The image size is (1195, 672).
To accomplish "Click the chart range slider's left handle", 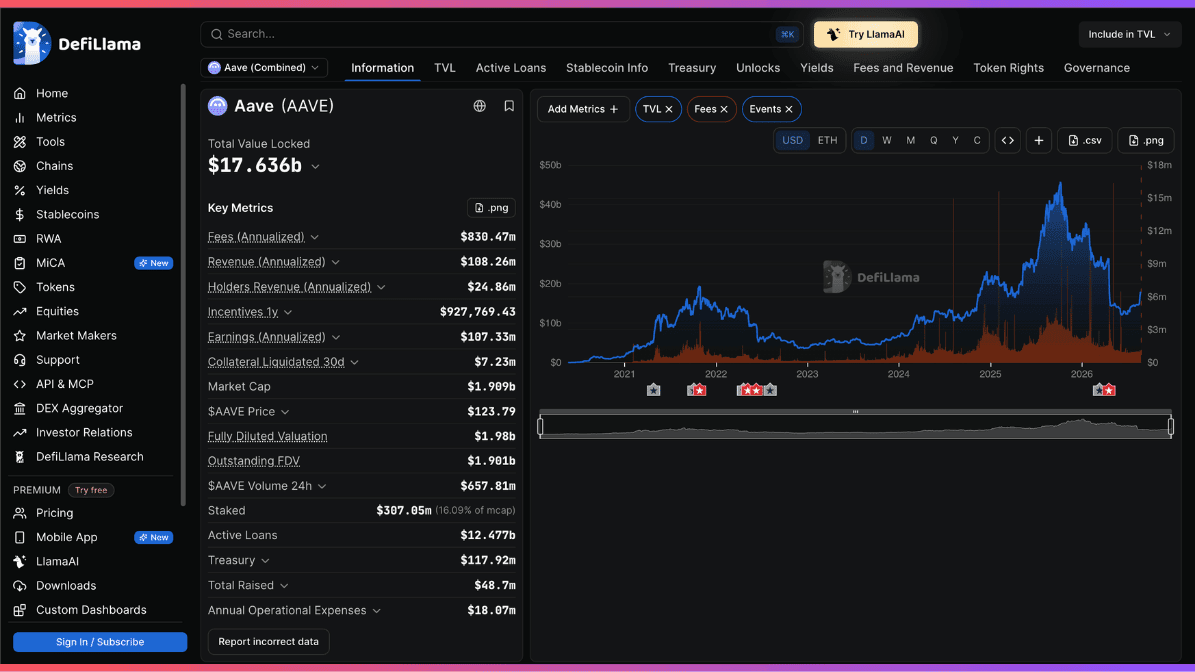I will (x=540, y=426).
